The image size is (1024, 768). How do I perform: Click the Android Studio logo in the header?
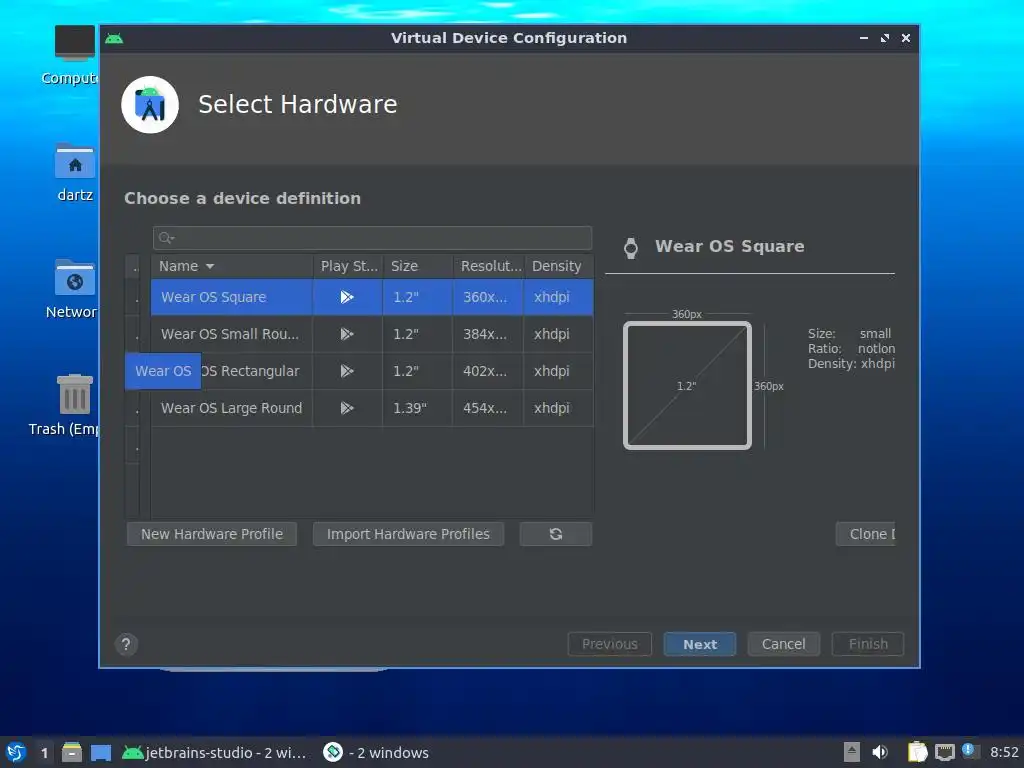150,104
